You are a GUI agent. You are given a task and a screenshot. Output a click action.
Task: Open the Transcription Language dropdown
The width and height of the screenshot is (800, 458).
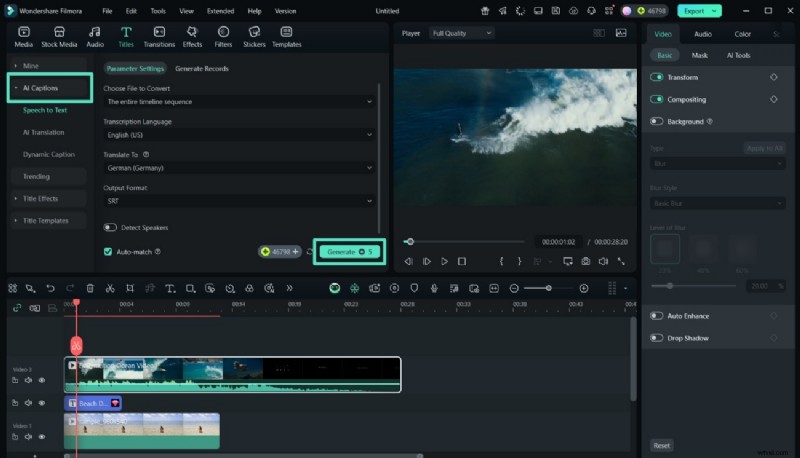pyautogui.click(x=239, y=135)
